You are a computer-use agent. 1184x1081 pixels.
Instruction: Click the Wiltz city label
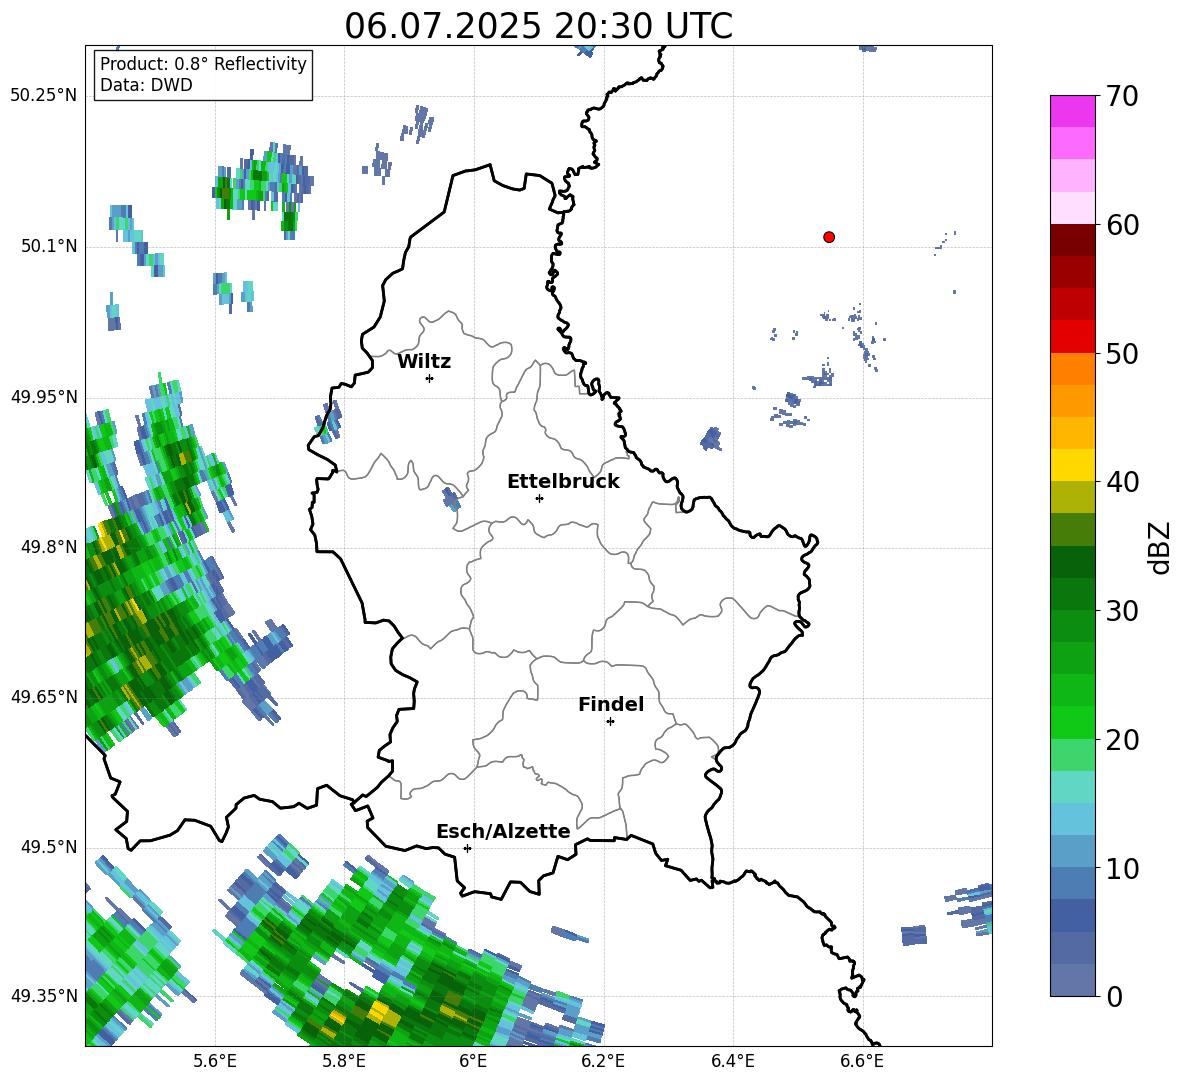pos(424,362)
